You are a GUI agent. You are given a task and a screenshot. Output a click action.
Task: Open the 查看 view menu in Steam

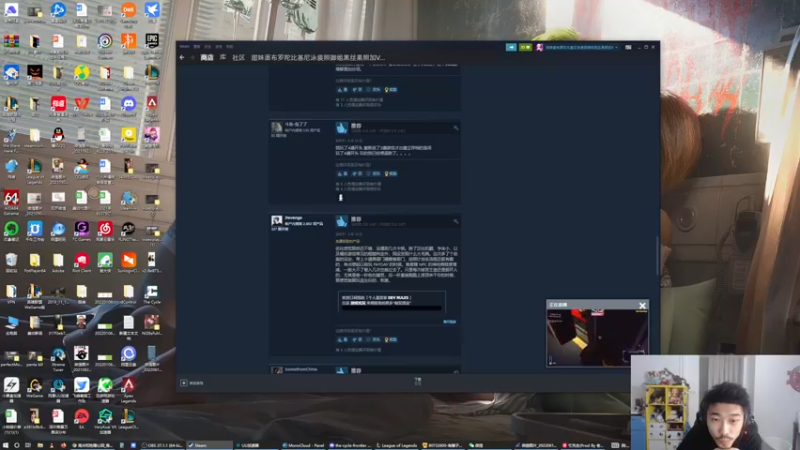coord(197,46)
